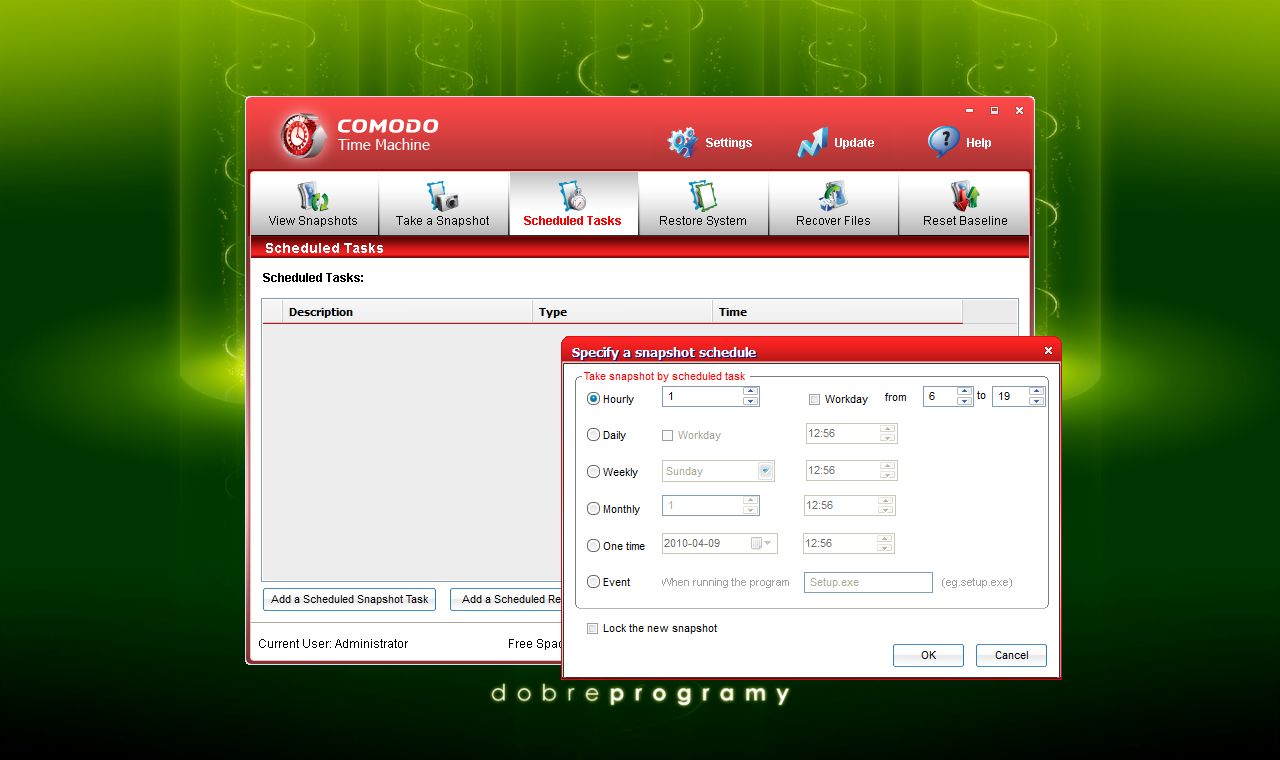1280x760 pixels.
Task: Open Settings gear icon
Action: [x=682, y=142]
